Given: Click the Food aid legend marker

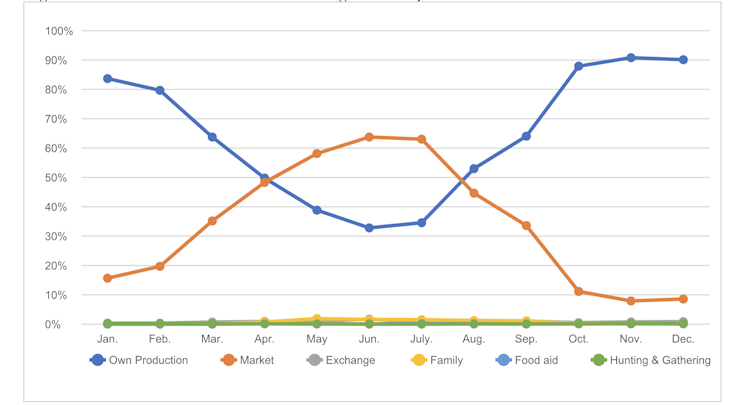Looking at the screenshot, I should pyautogui.click(x=503, y=360).
